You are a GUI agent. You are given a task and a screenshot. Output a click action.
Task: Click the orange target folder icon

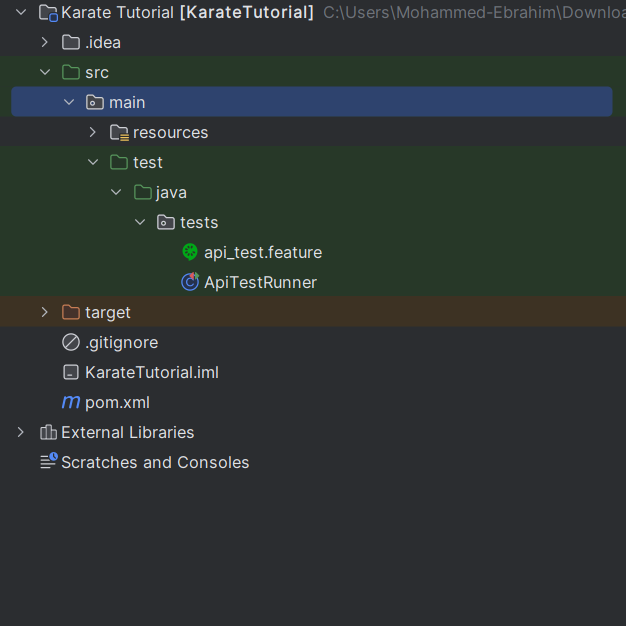tap(71, 312)
